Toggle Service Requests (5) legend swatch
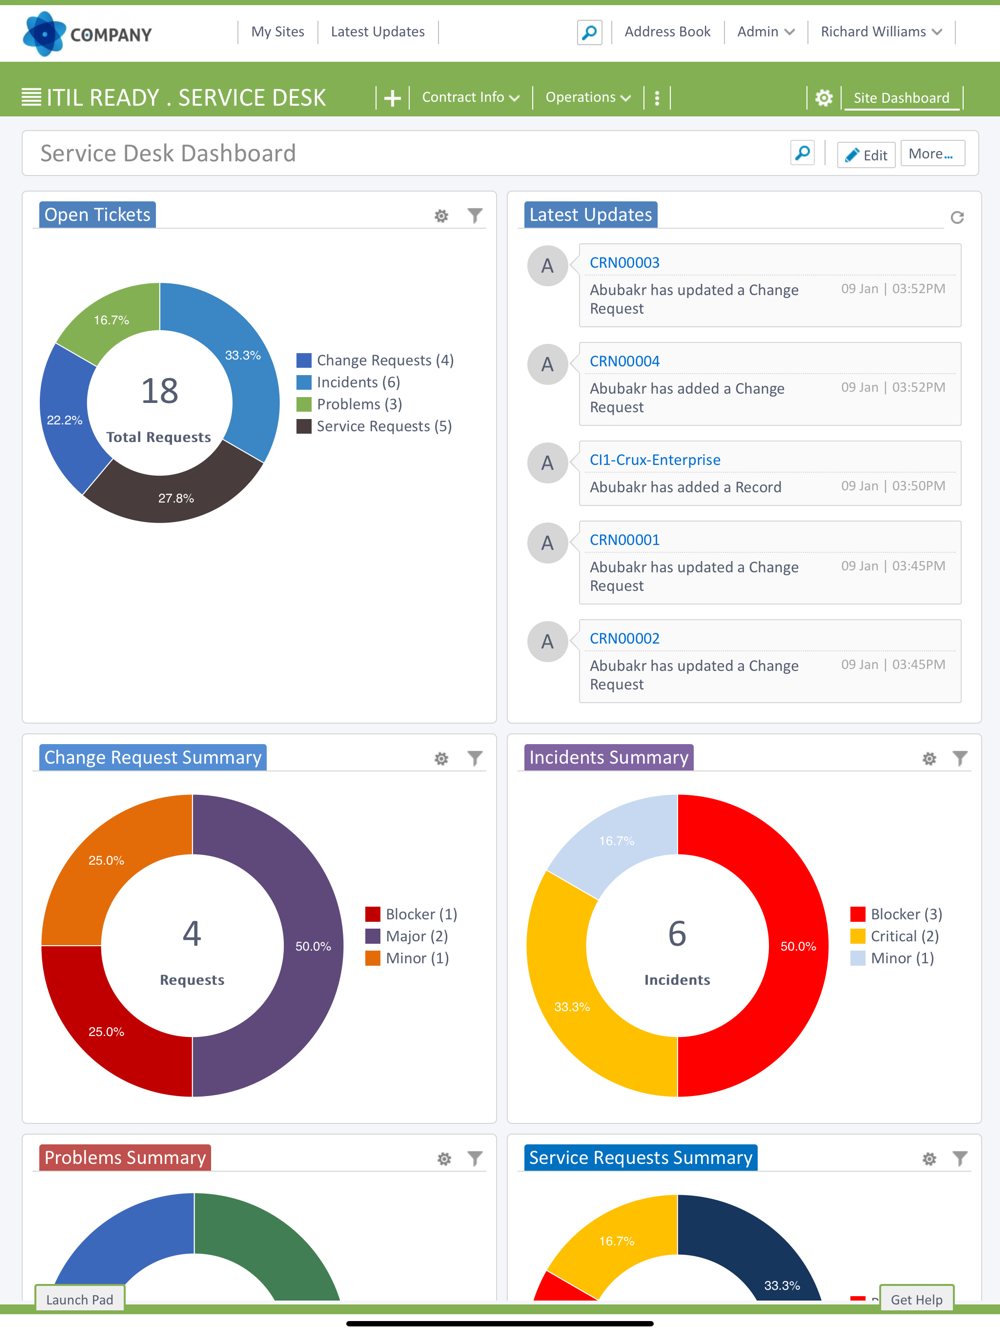1000x1334 pixels. 304,426
